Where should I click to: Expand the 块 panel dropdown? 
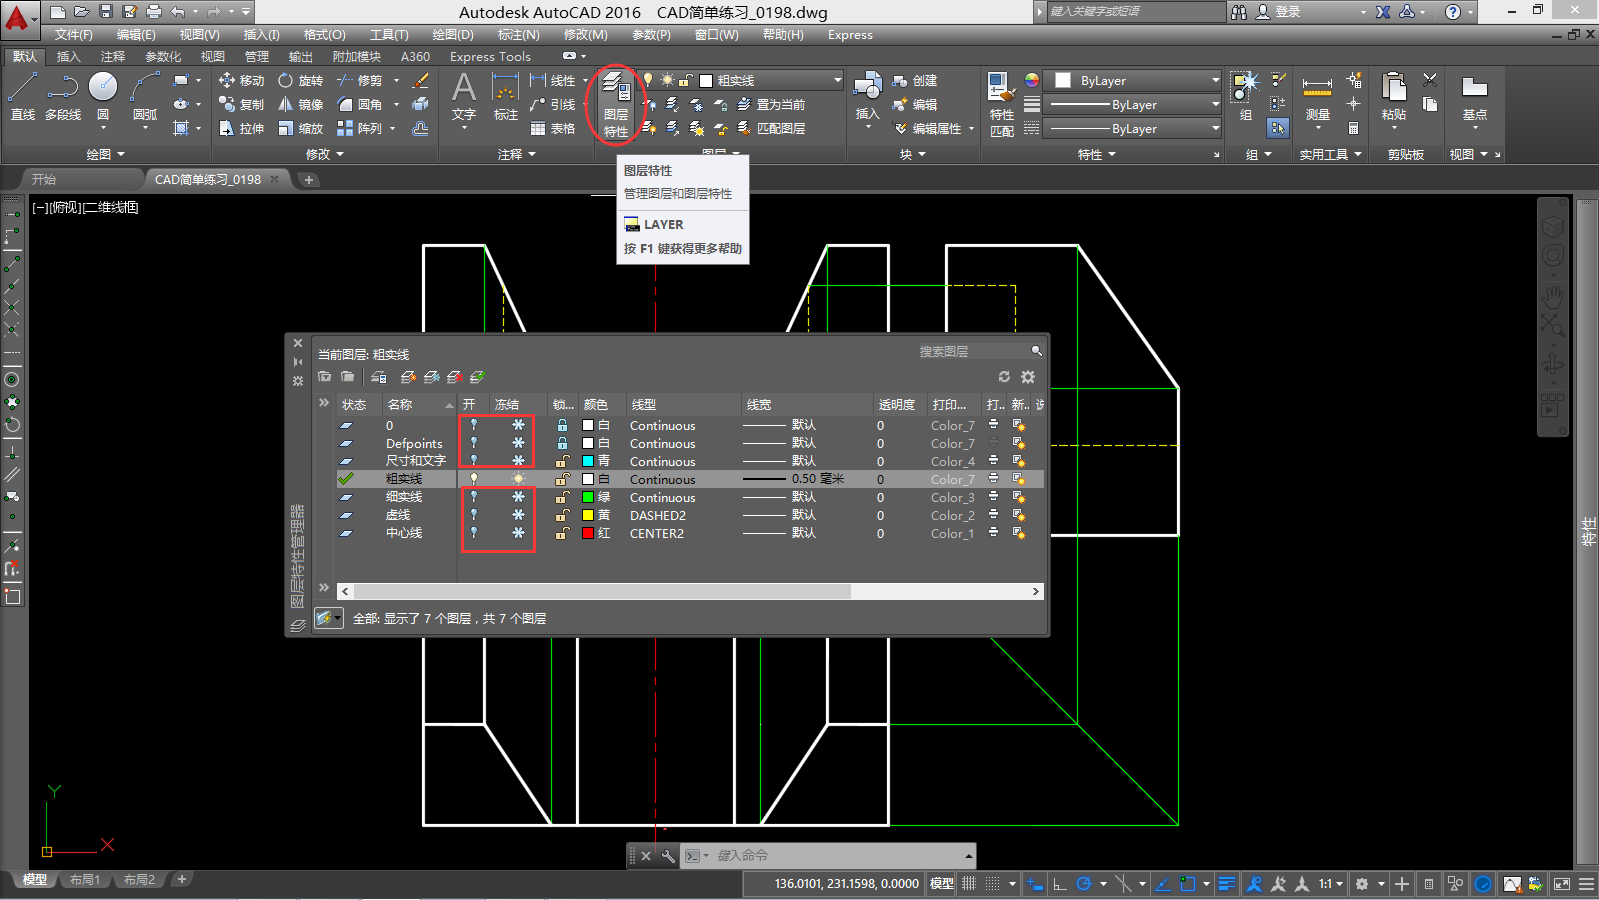(912, 154)
